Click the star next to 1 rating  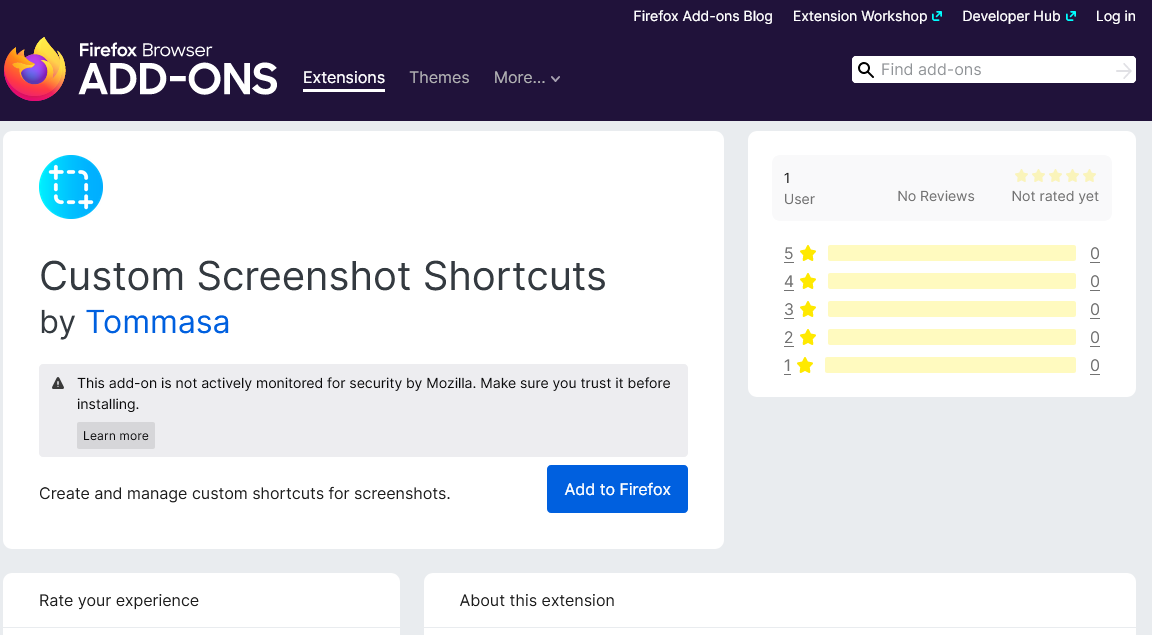point(805,365)
